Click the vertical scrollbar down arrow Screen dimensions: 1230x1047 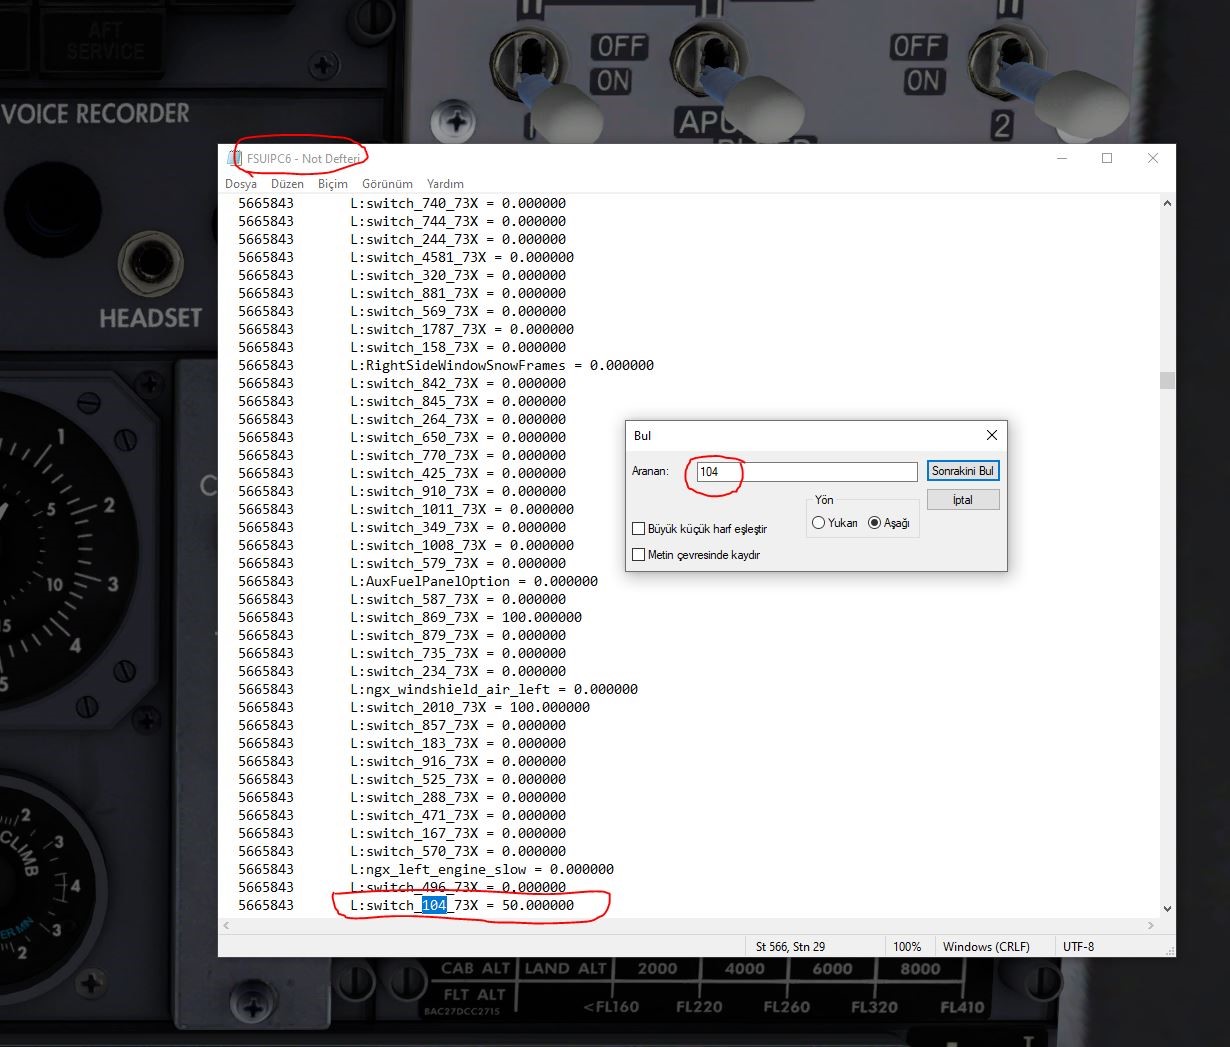1167,909
